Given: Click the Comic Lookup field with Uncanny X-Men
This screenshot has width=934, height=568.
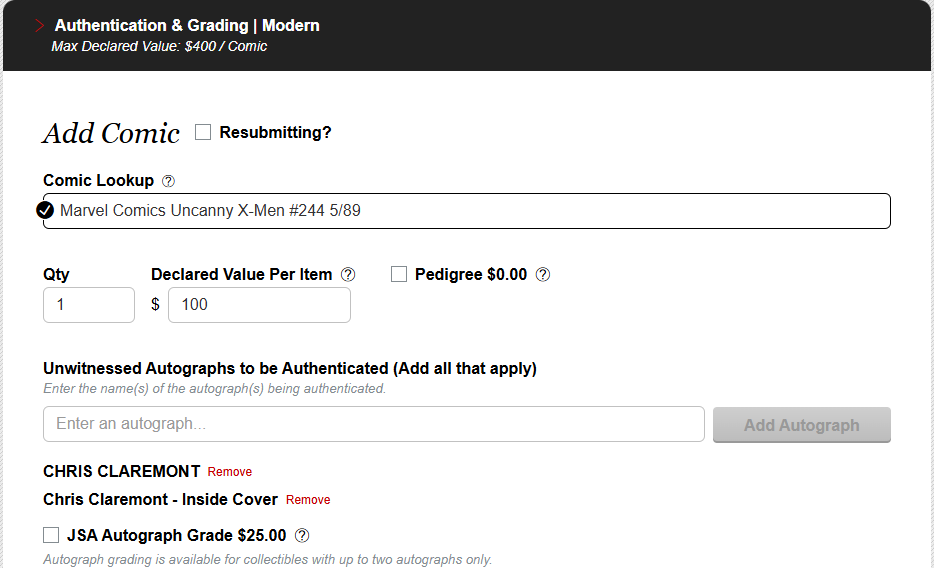Looking at the screenshot, I should tap(470, 211).
